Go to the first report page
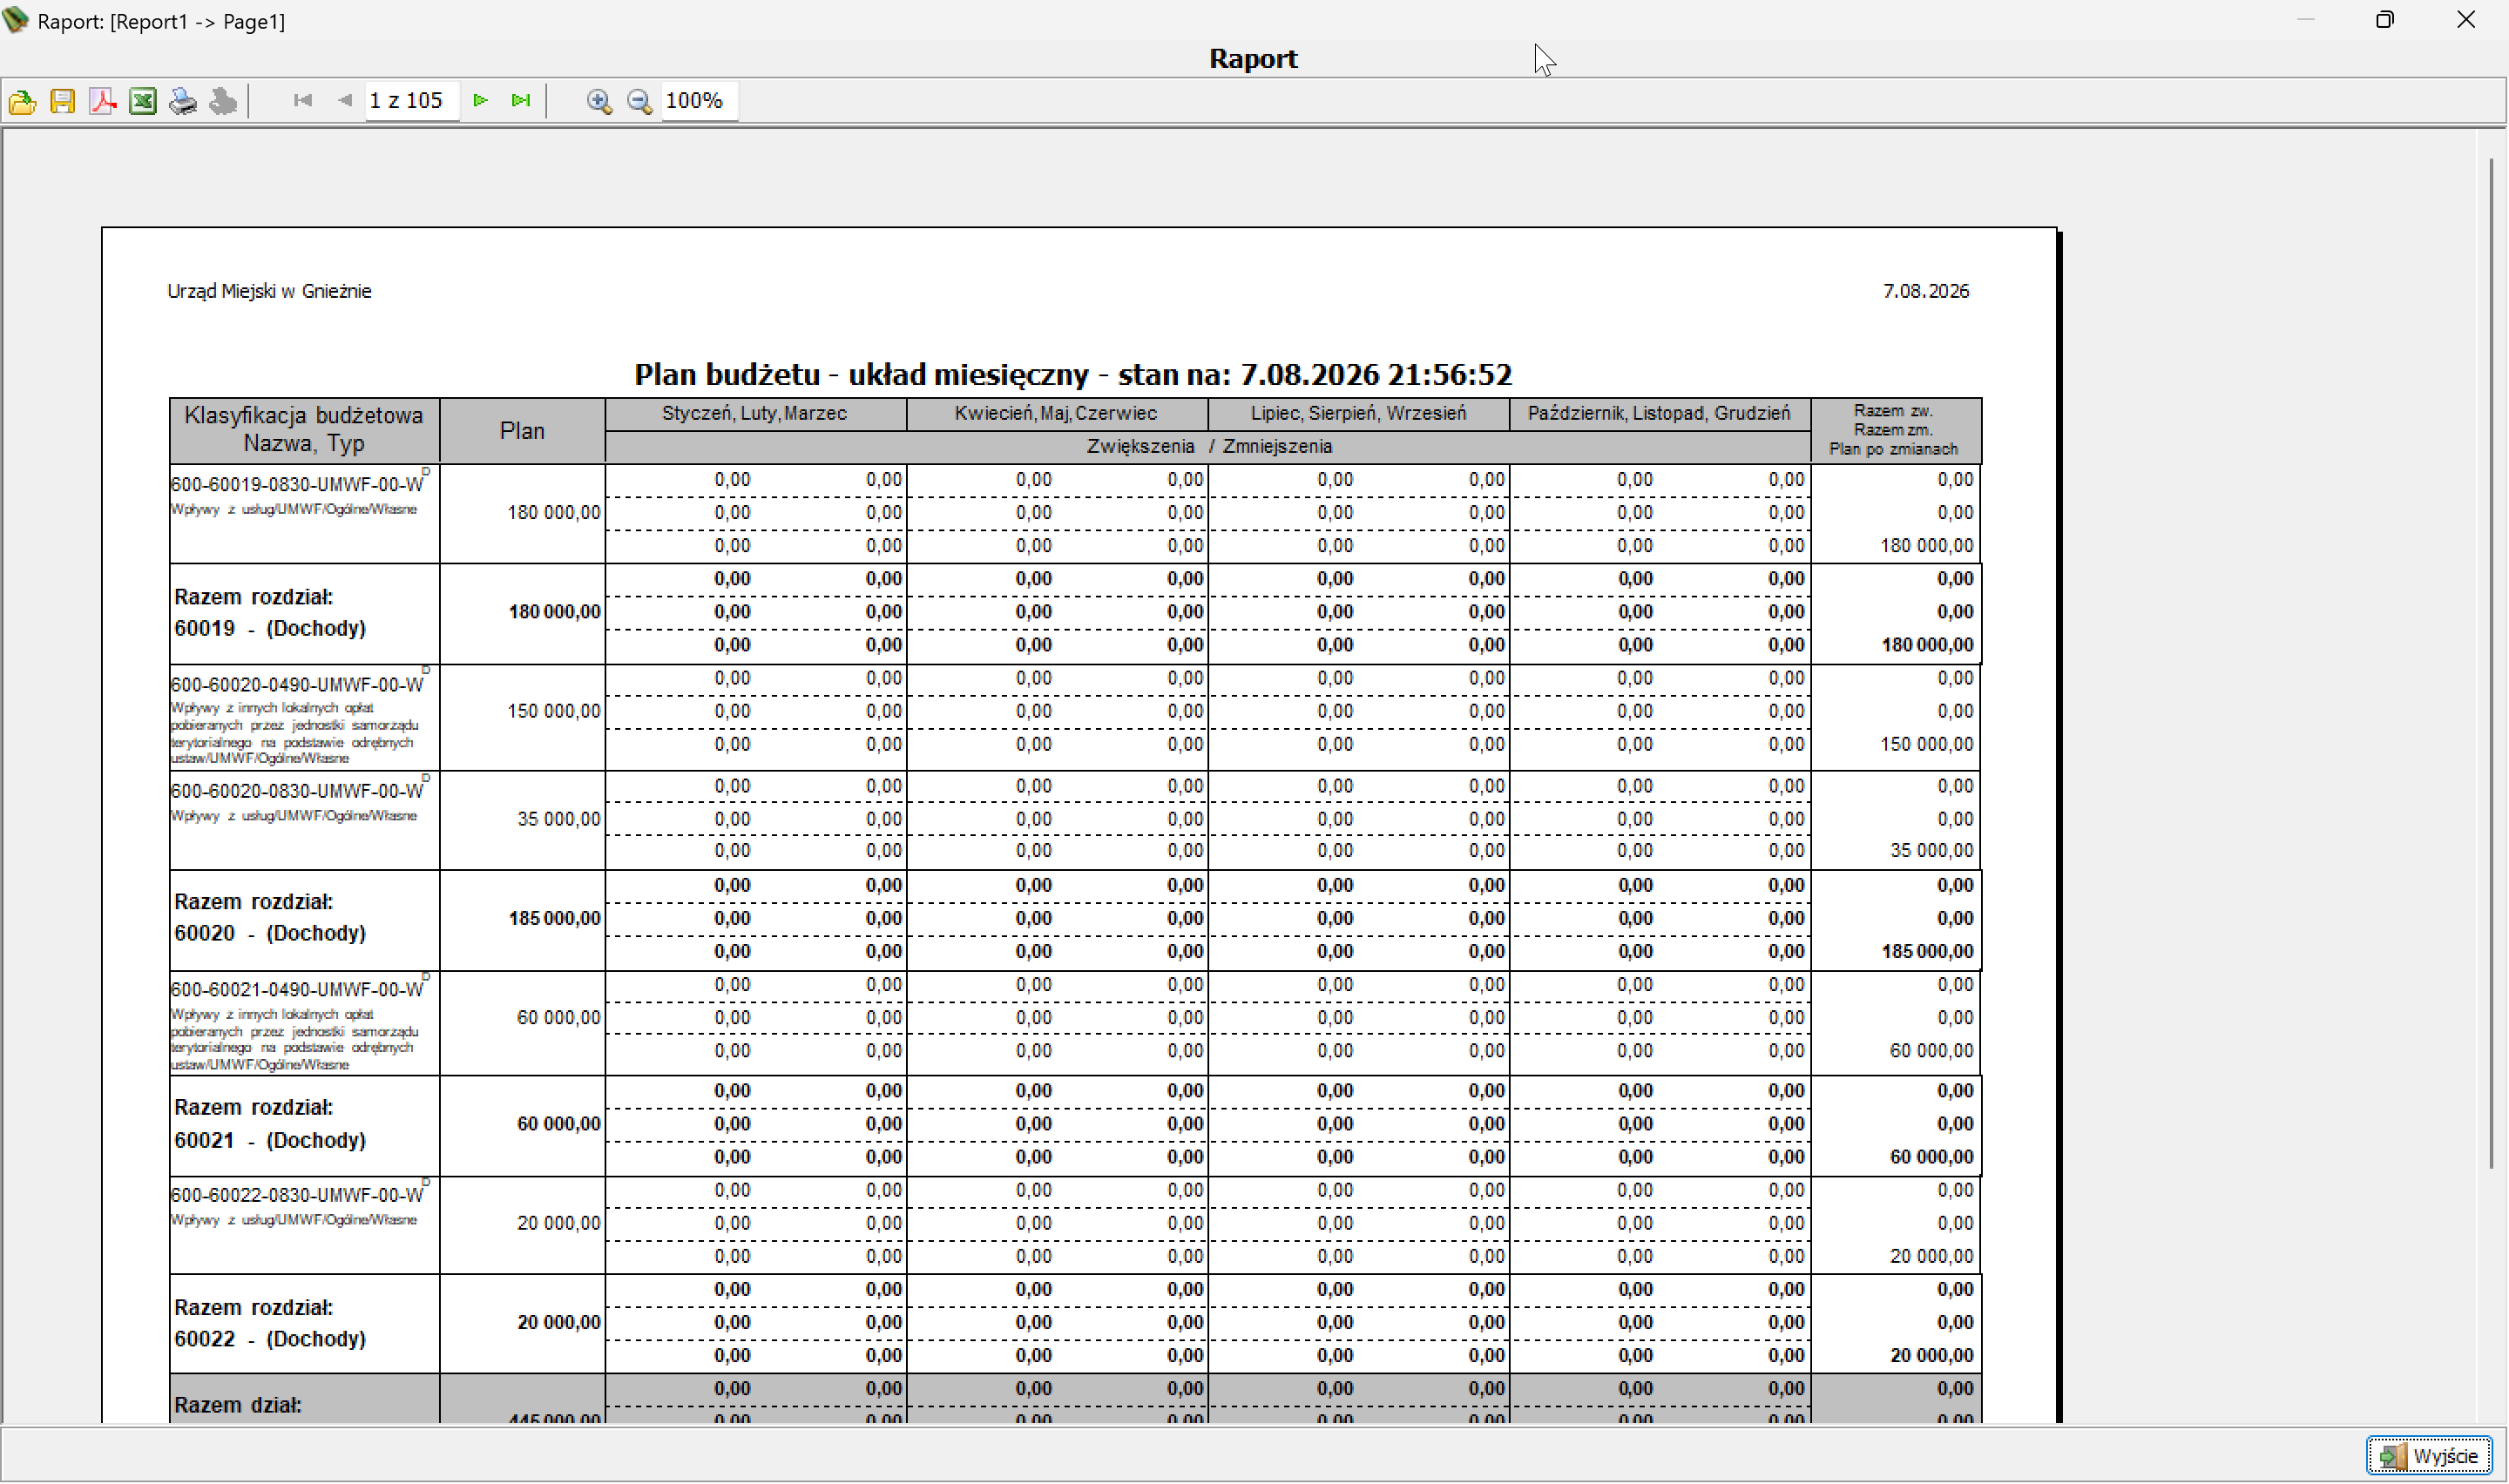The image size is (2509, 1484). click(303, 100)
